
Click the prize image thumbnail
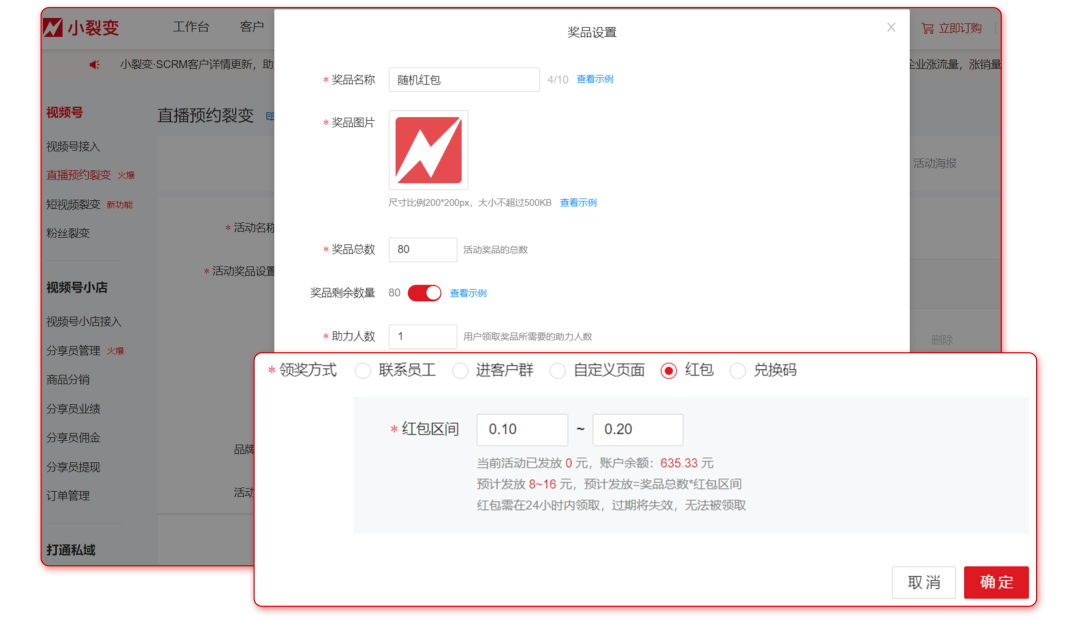[428, 150]
